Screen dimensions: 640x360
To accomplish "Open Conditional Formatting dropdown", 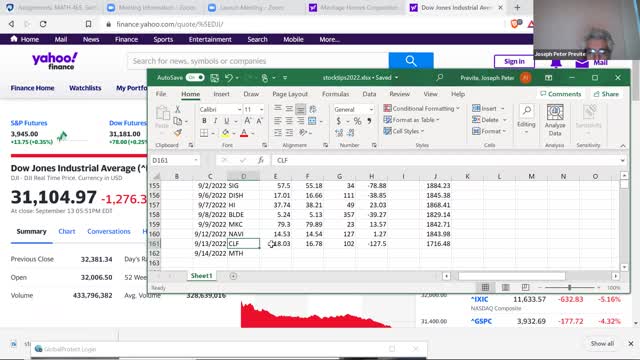I will coord(422,108).
